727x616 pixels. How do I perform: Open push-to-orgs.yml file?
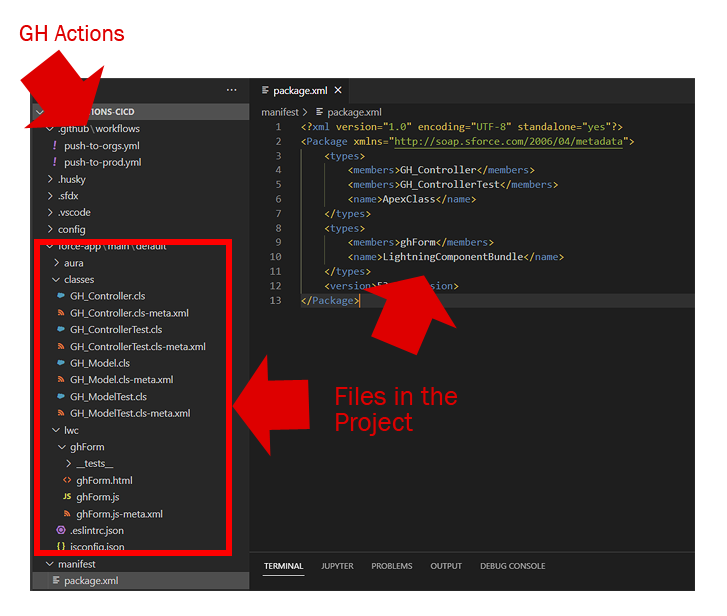pos(102,146)
